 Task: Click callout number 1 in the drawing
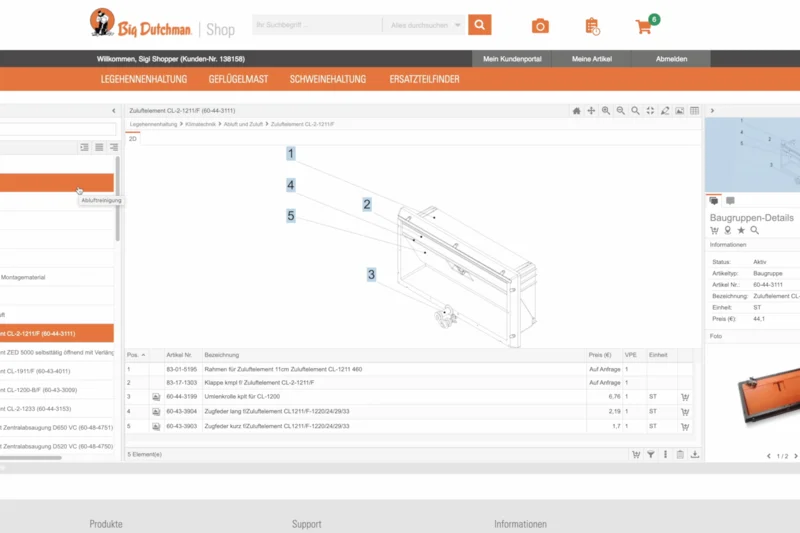tap(291, 154)
